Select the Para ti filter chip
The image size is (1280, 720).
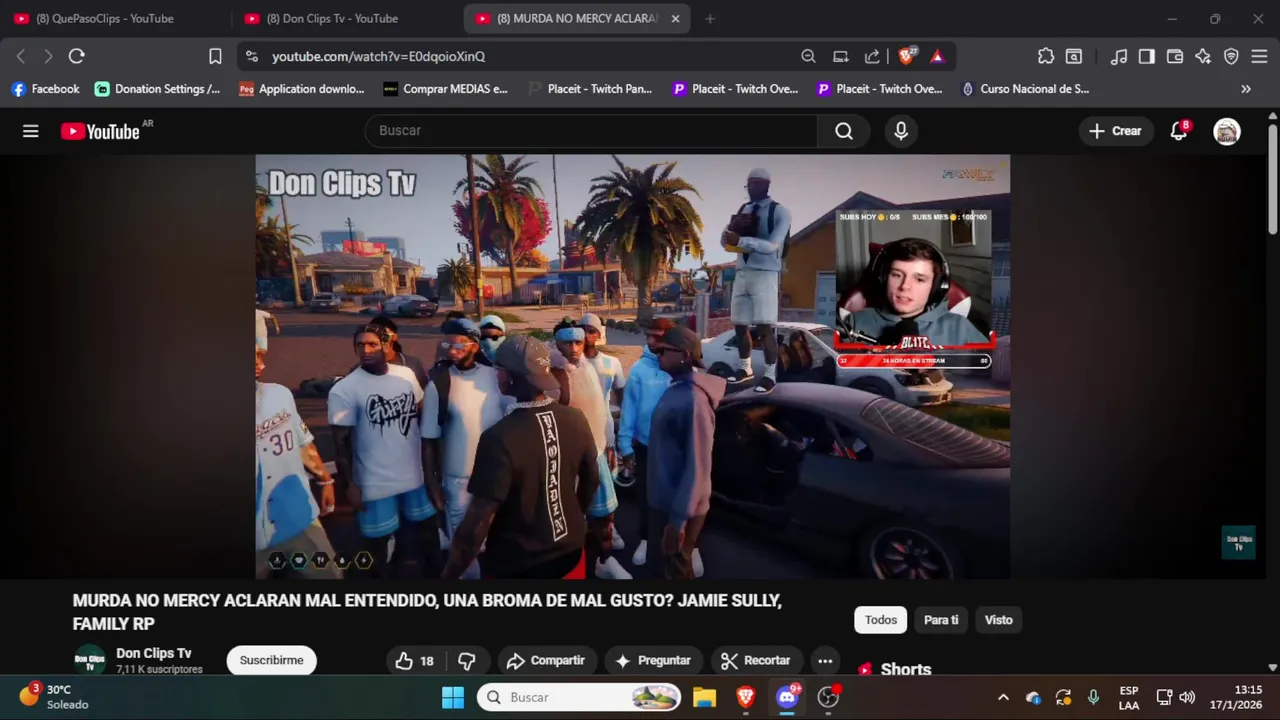941,620
